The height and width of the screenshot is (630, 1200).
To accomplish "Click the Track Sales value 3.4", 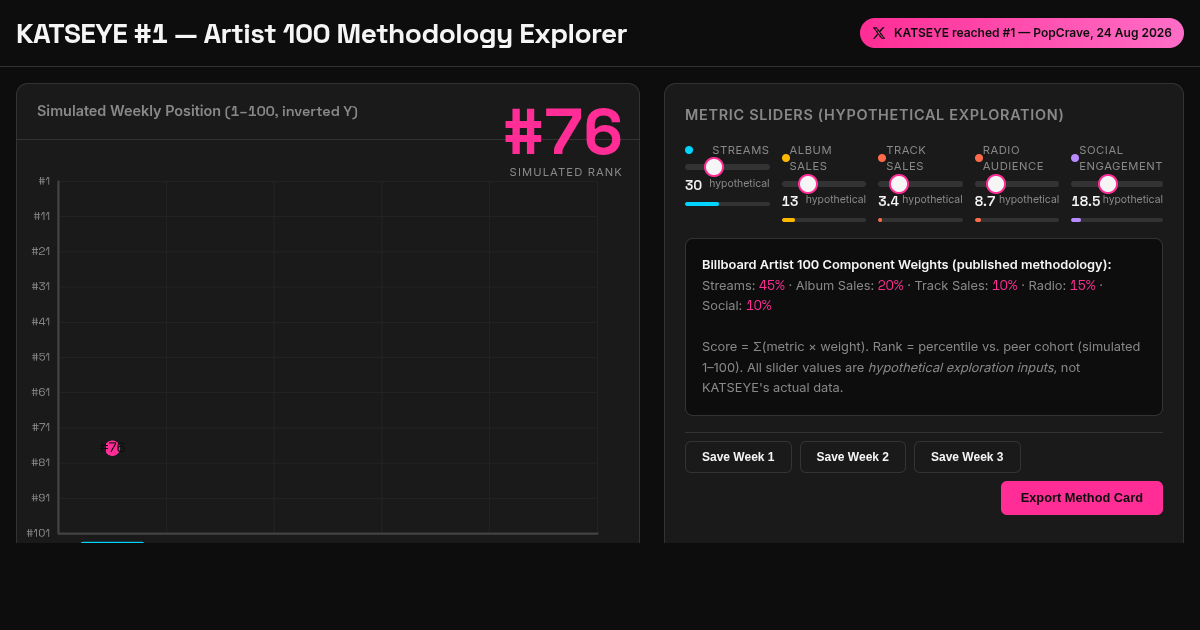I will (888, 201).
